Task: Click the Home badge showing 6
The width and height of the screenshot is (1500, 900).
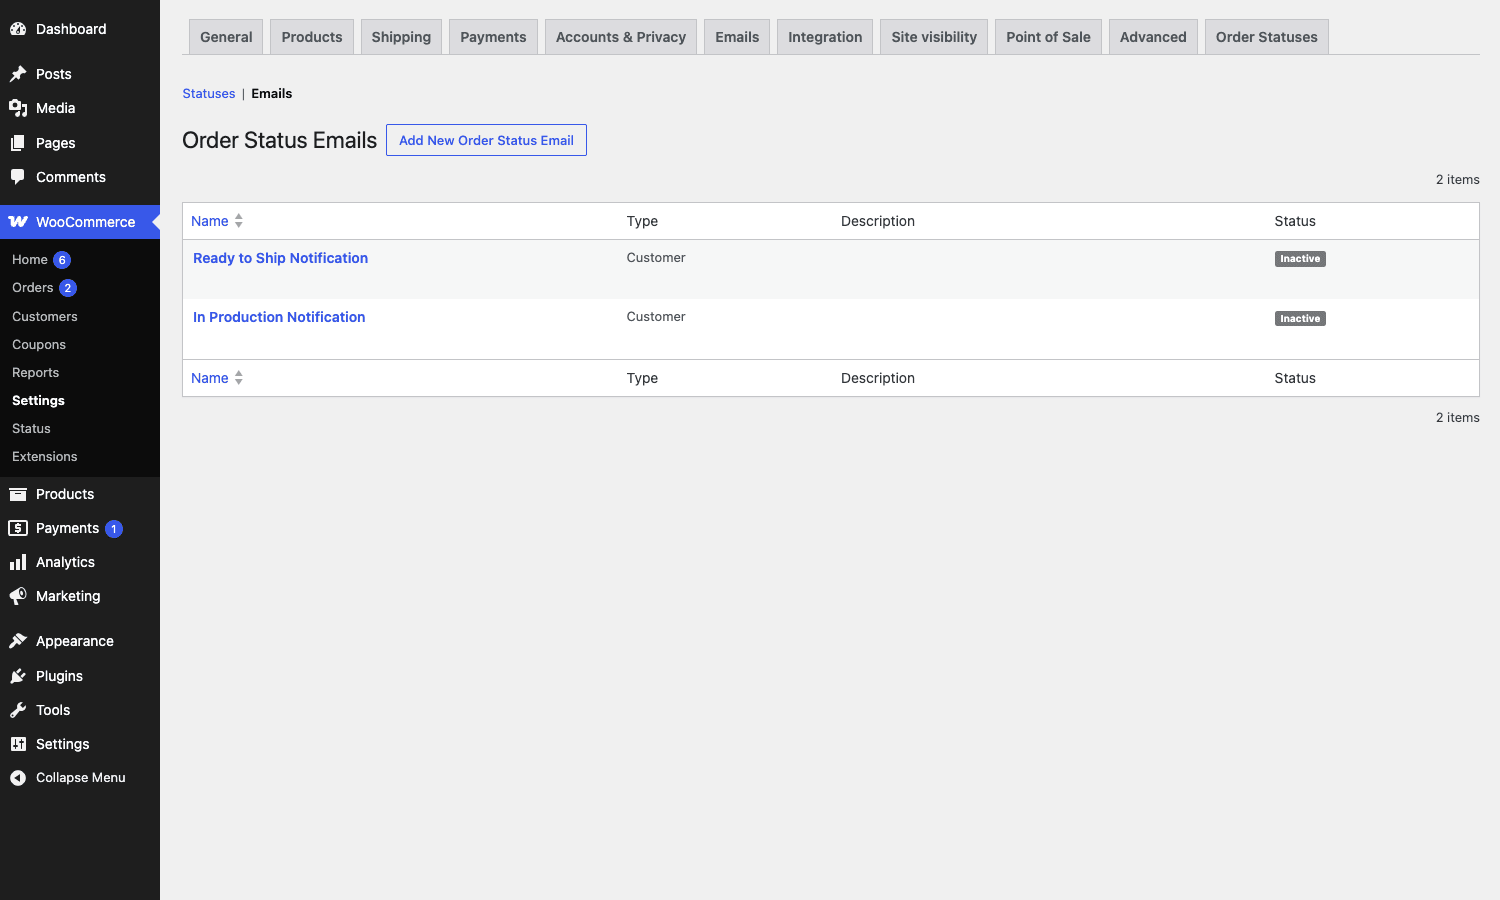Action: click(62, 260)
